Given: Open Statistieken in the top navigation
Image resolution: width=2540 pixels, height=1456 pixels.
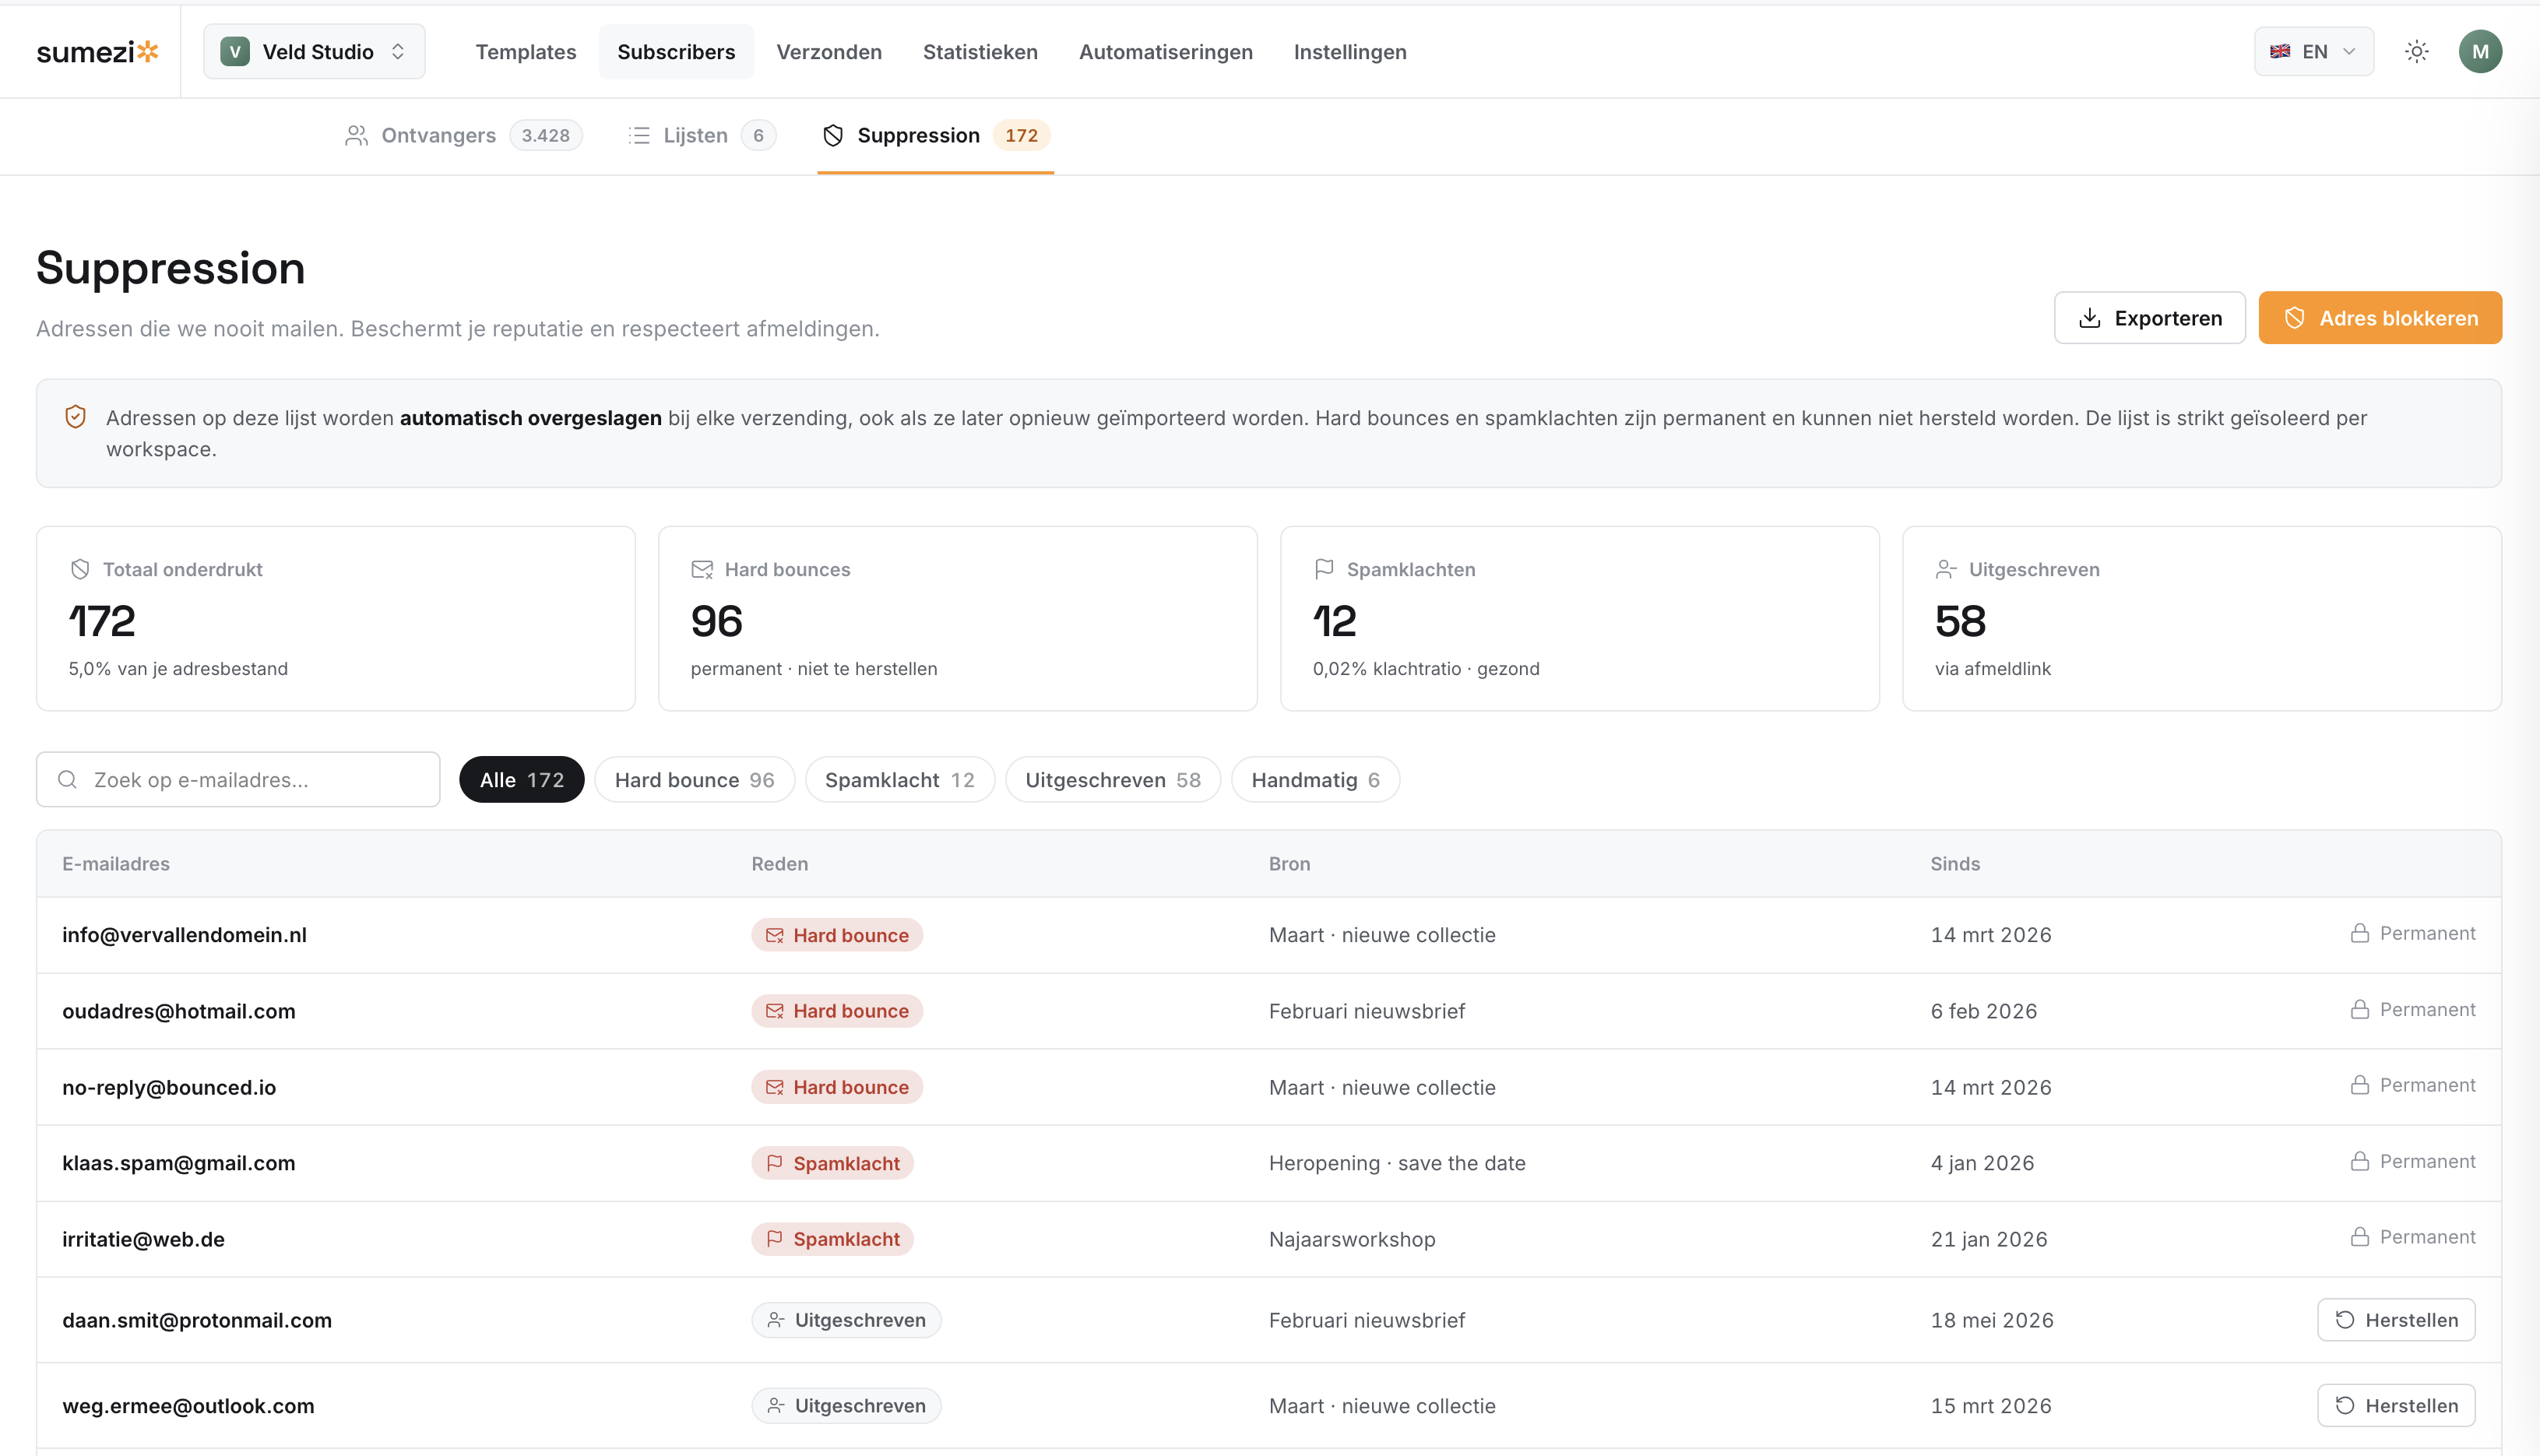Looking at the screenshot, I should point(979,52).
